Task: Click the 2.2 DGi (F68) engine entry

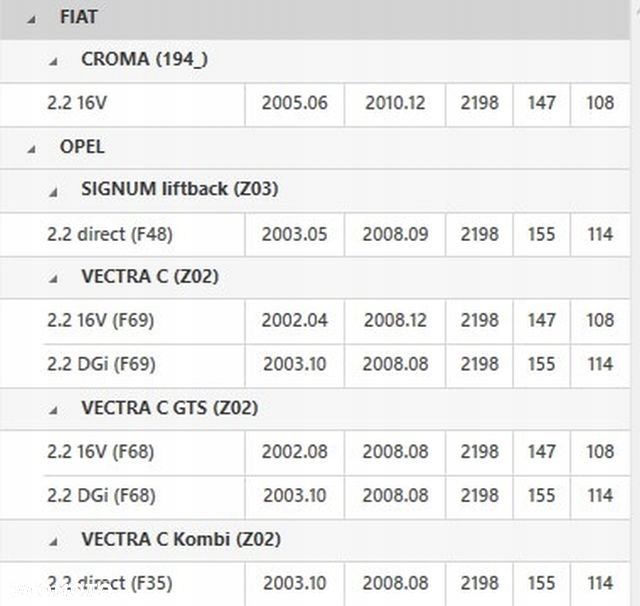Action: pos(100,495)
